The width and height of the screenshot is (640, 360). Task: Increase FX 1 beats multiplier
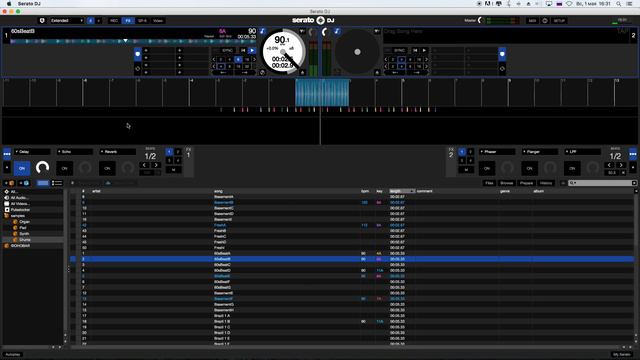[x=156, y=165]
